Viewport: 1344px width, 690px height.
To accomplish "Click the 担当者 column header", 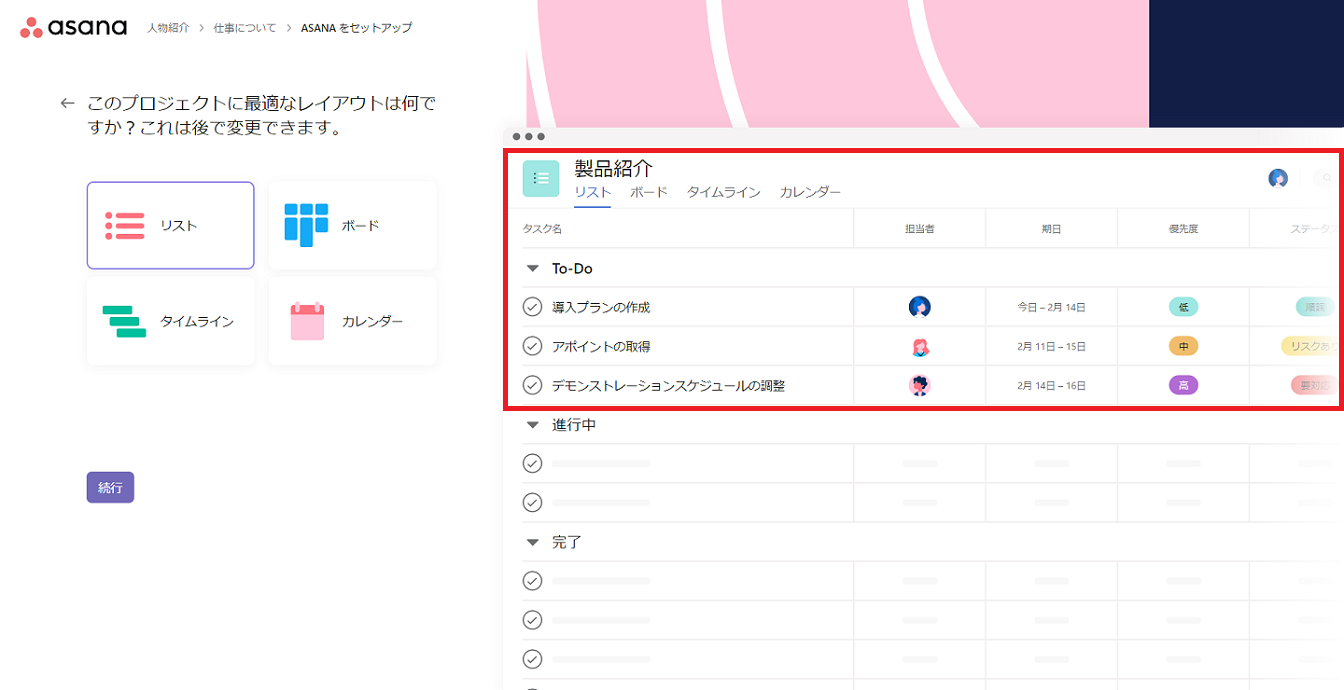I will [919, 229].
